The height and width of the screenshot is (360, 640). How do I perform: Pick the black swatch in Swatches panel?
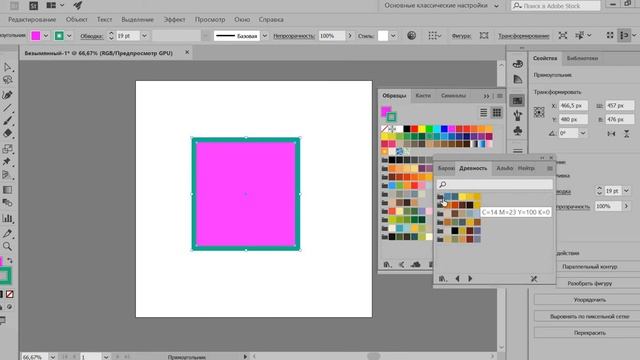(407, 129)
